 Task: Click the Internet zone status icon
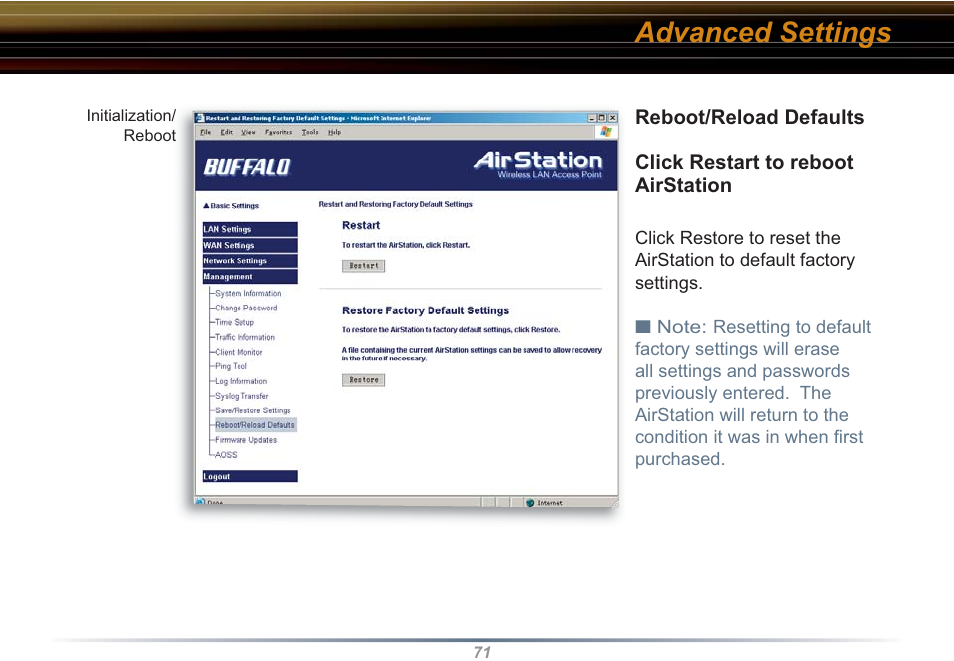[530, 503]
